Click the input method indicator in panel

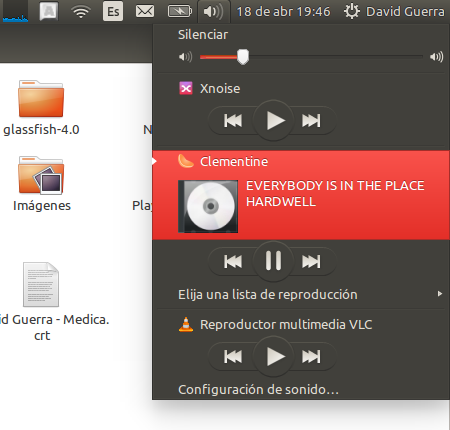point(49,11)
